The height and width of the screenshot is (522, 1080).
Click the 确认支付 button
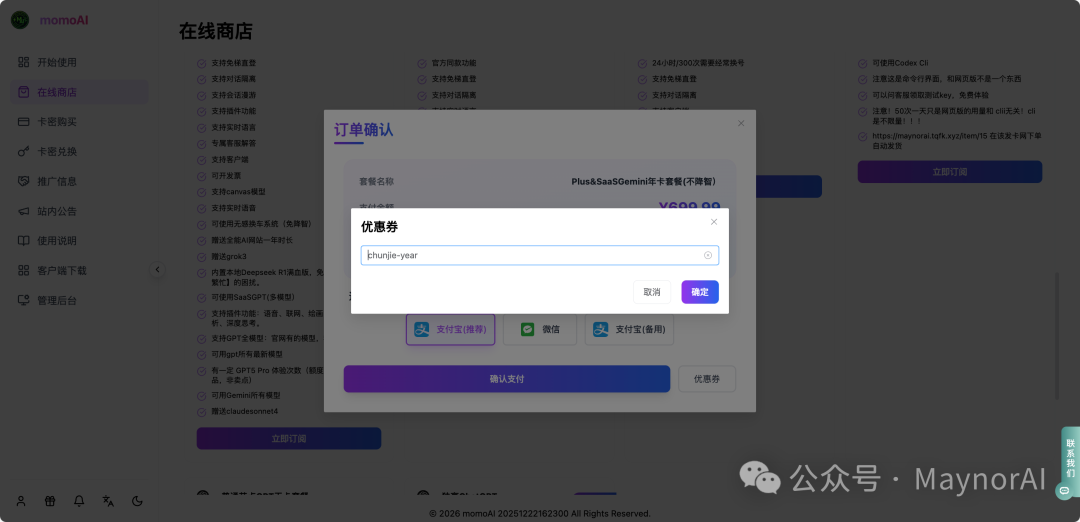[507, 379]
